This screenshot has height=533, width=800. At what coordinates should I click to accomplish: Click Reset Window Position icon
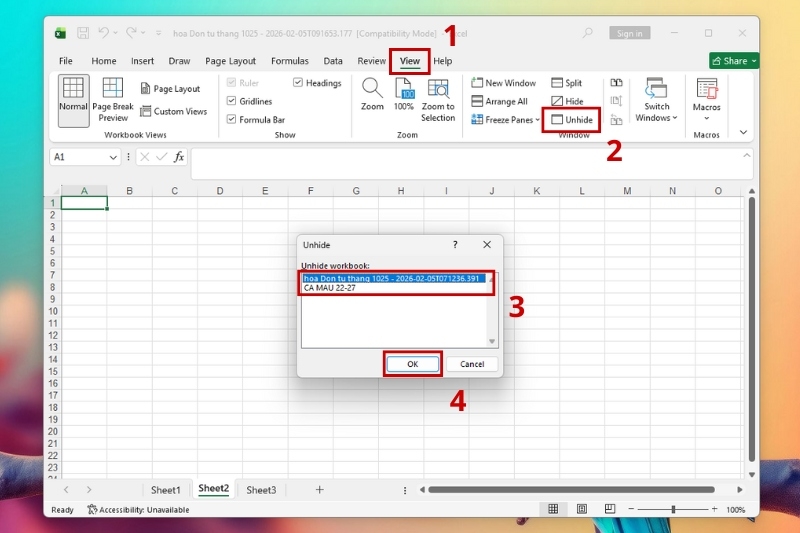pos(616,120)
